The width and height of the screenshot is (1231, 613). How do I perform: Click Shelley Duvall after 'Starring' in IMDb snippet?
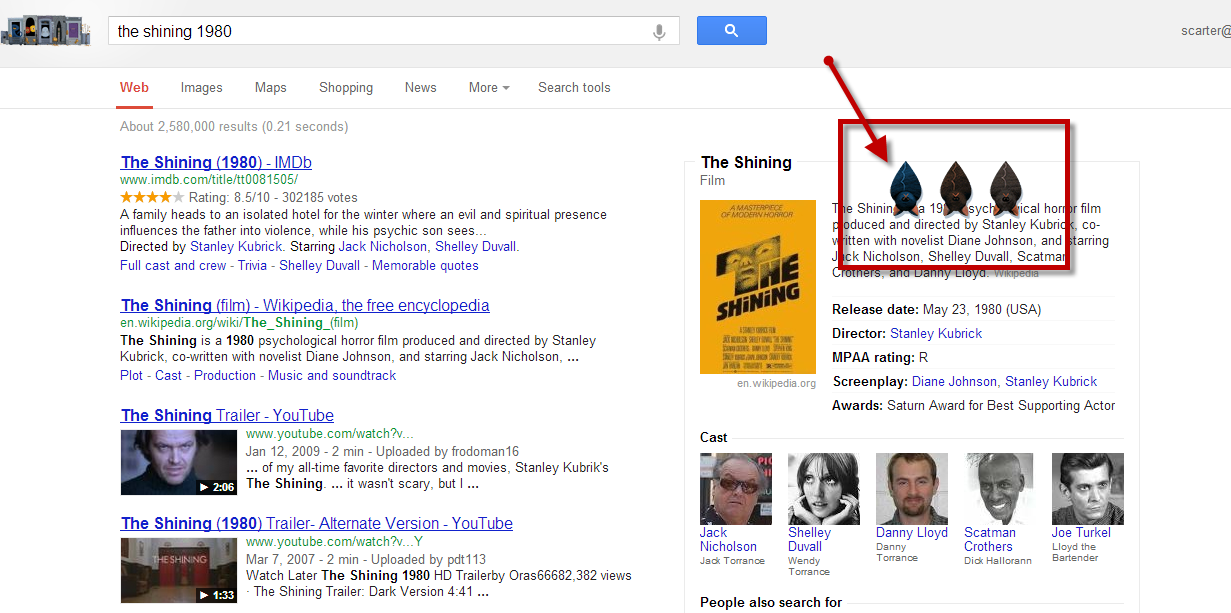coord(474,246)
